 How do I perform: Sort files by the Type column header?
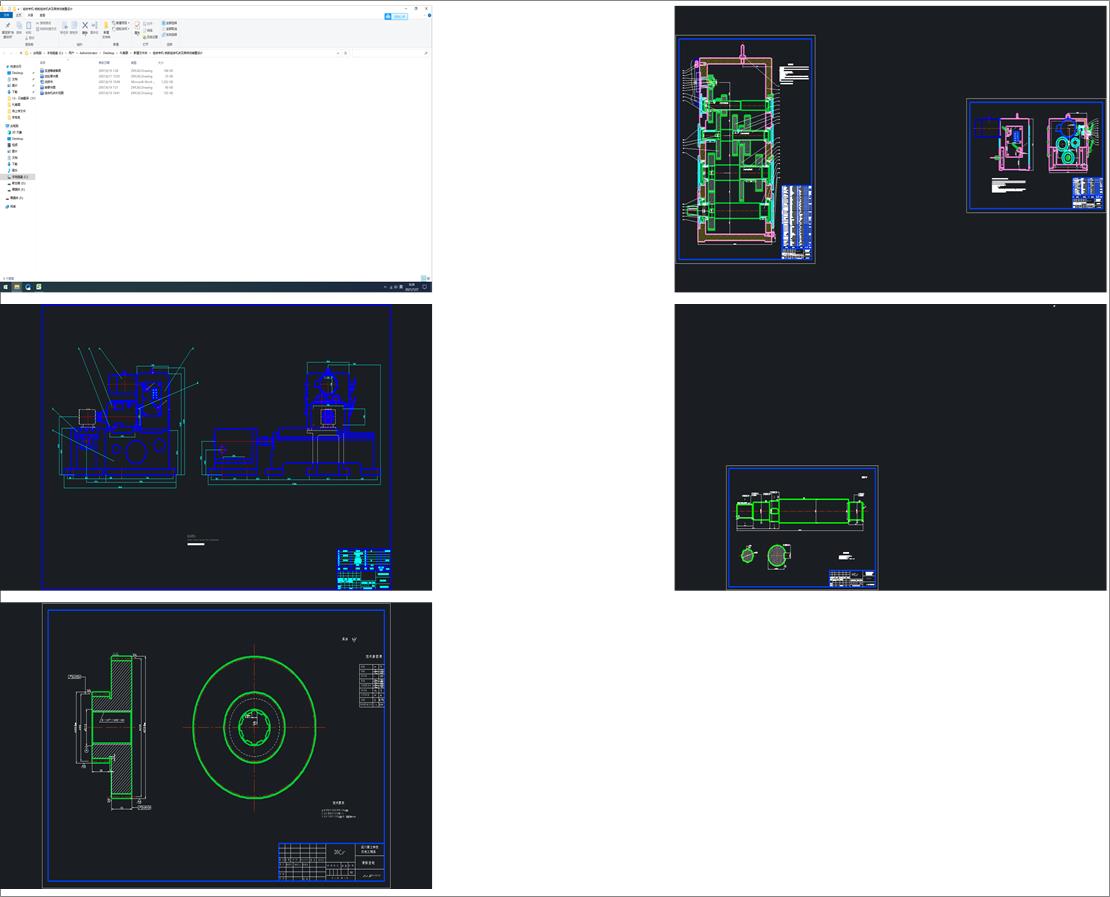point(133,62)
